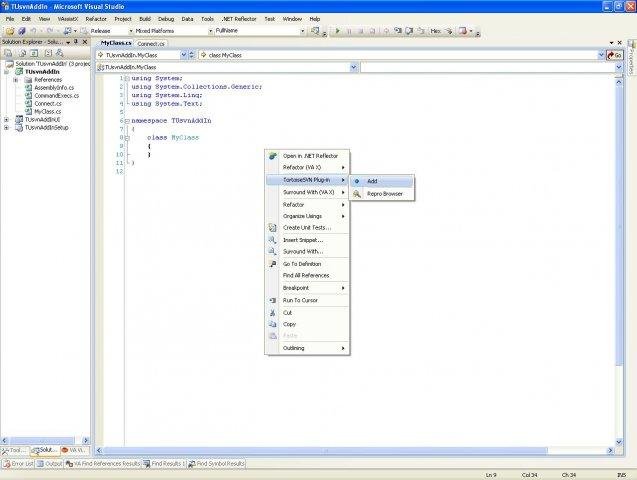Open the Tools menu
This screenshot has height=480, width=637.
pyautogui.click(x=207, y=19)
